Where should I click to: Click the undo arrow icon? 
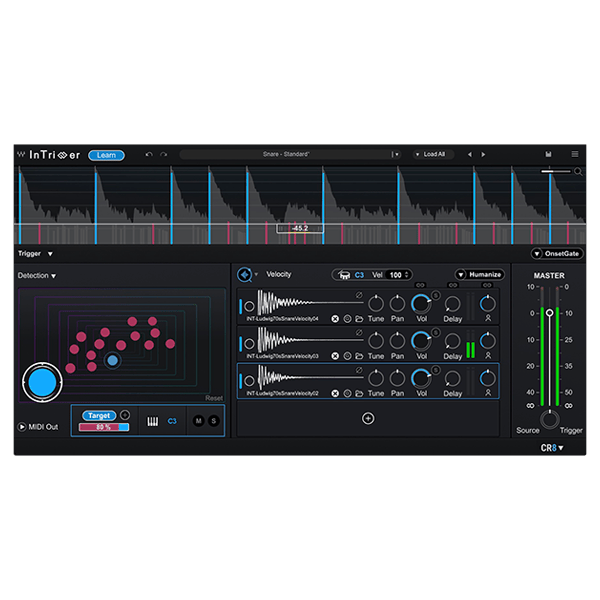coord(149,155)
